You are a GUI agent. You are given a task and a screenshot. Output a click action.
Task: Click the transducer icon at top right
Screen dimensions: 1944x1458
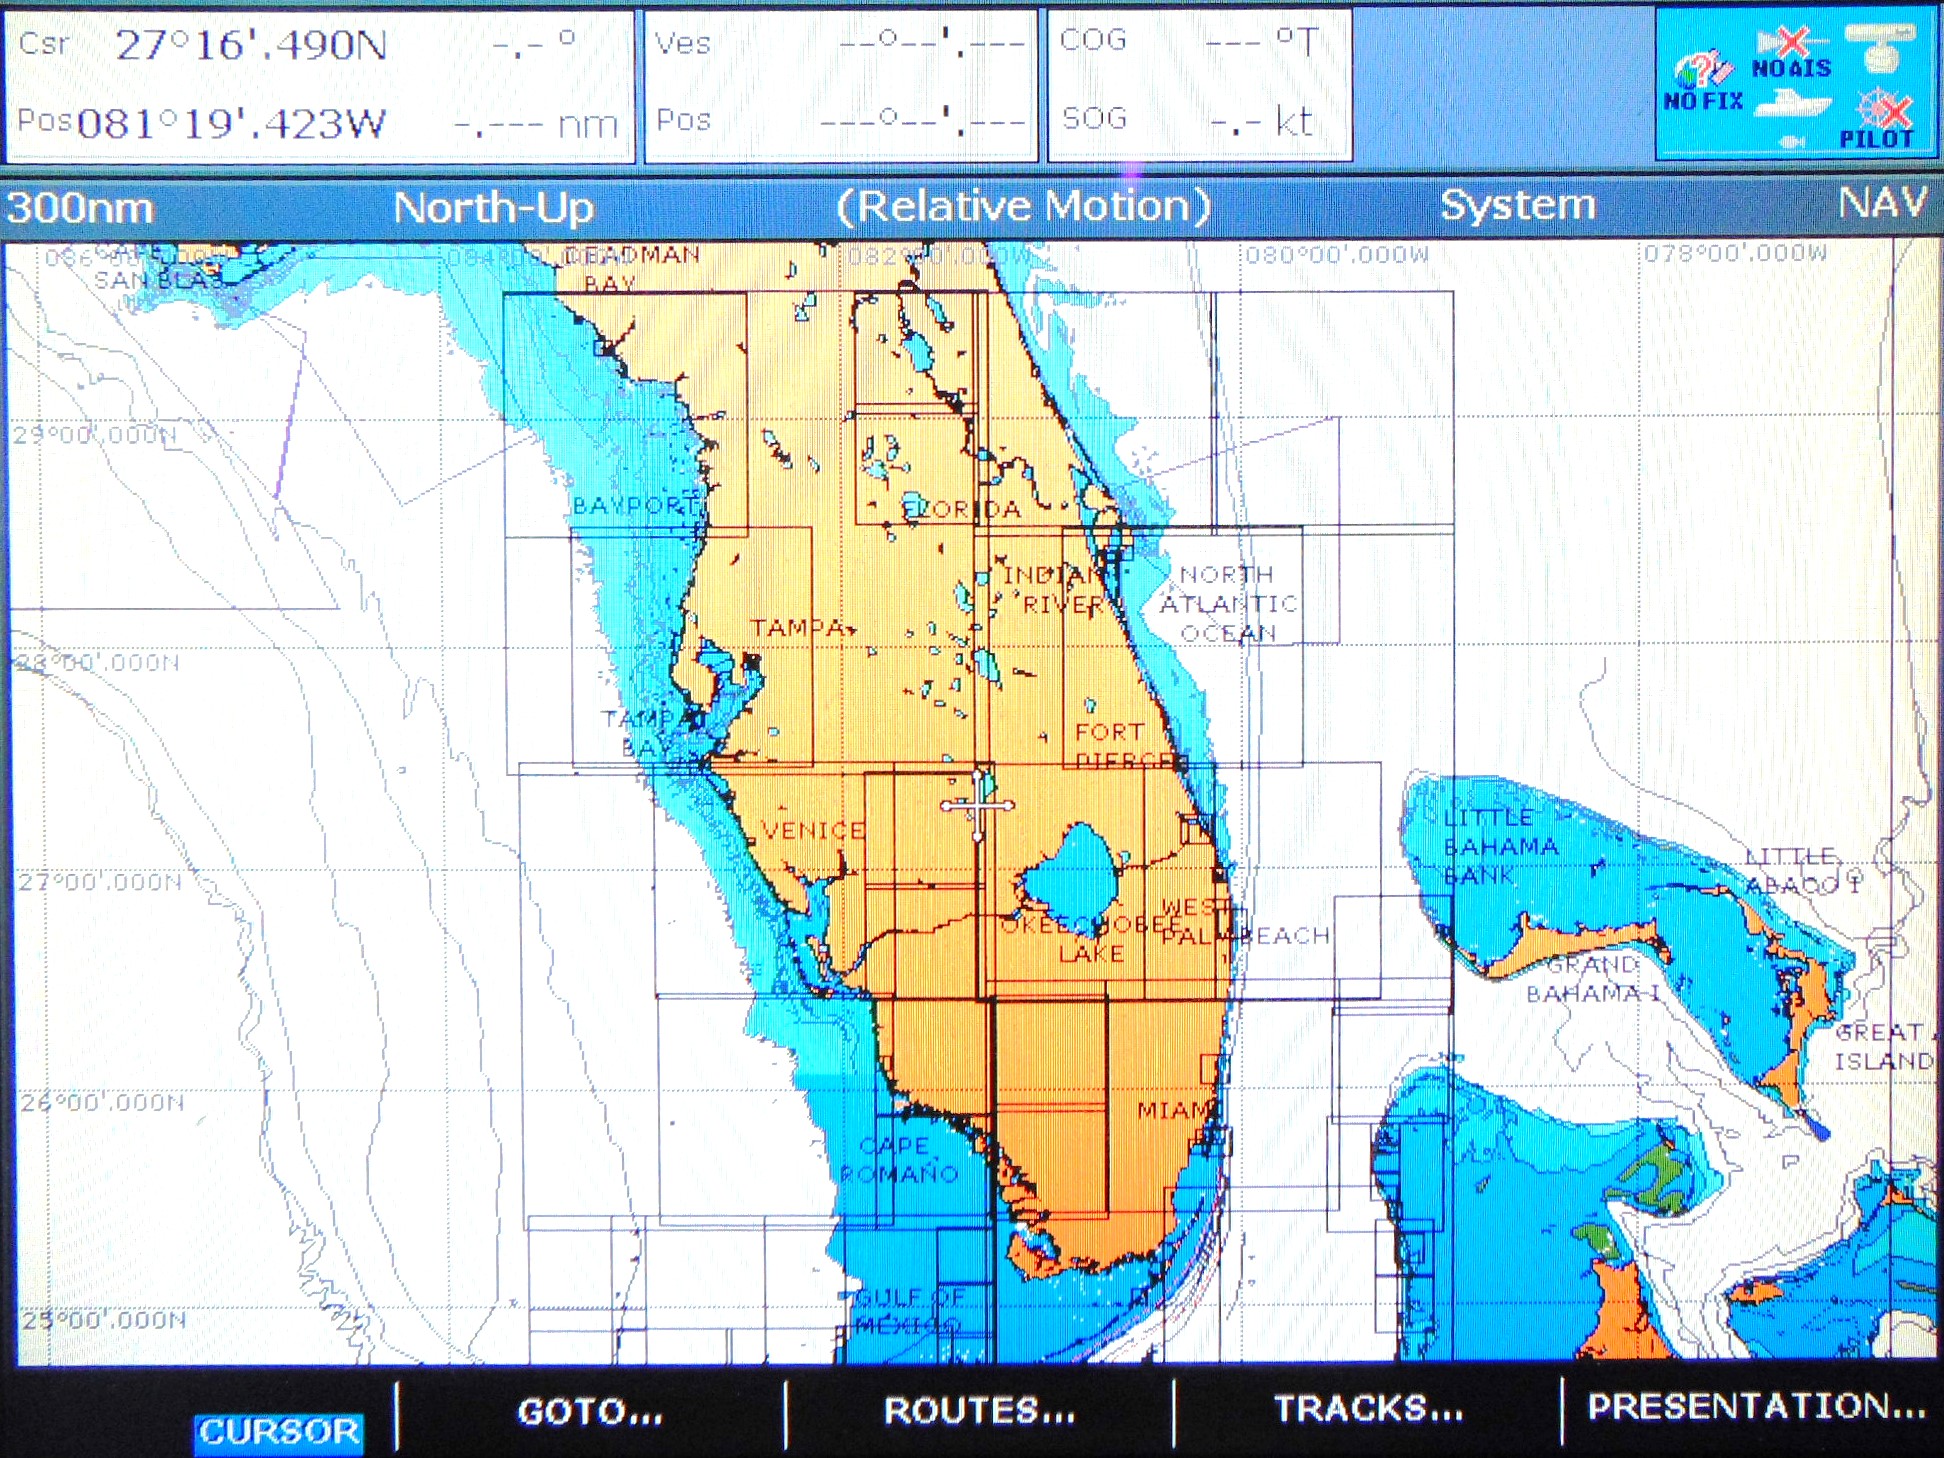pos(1880,48)
